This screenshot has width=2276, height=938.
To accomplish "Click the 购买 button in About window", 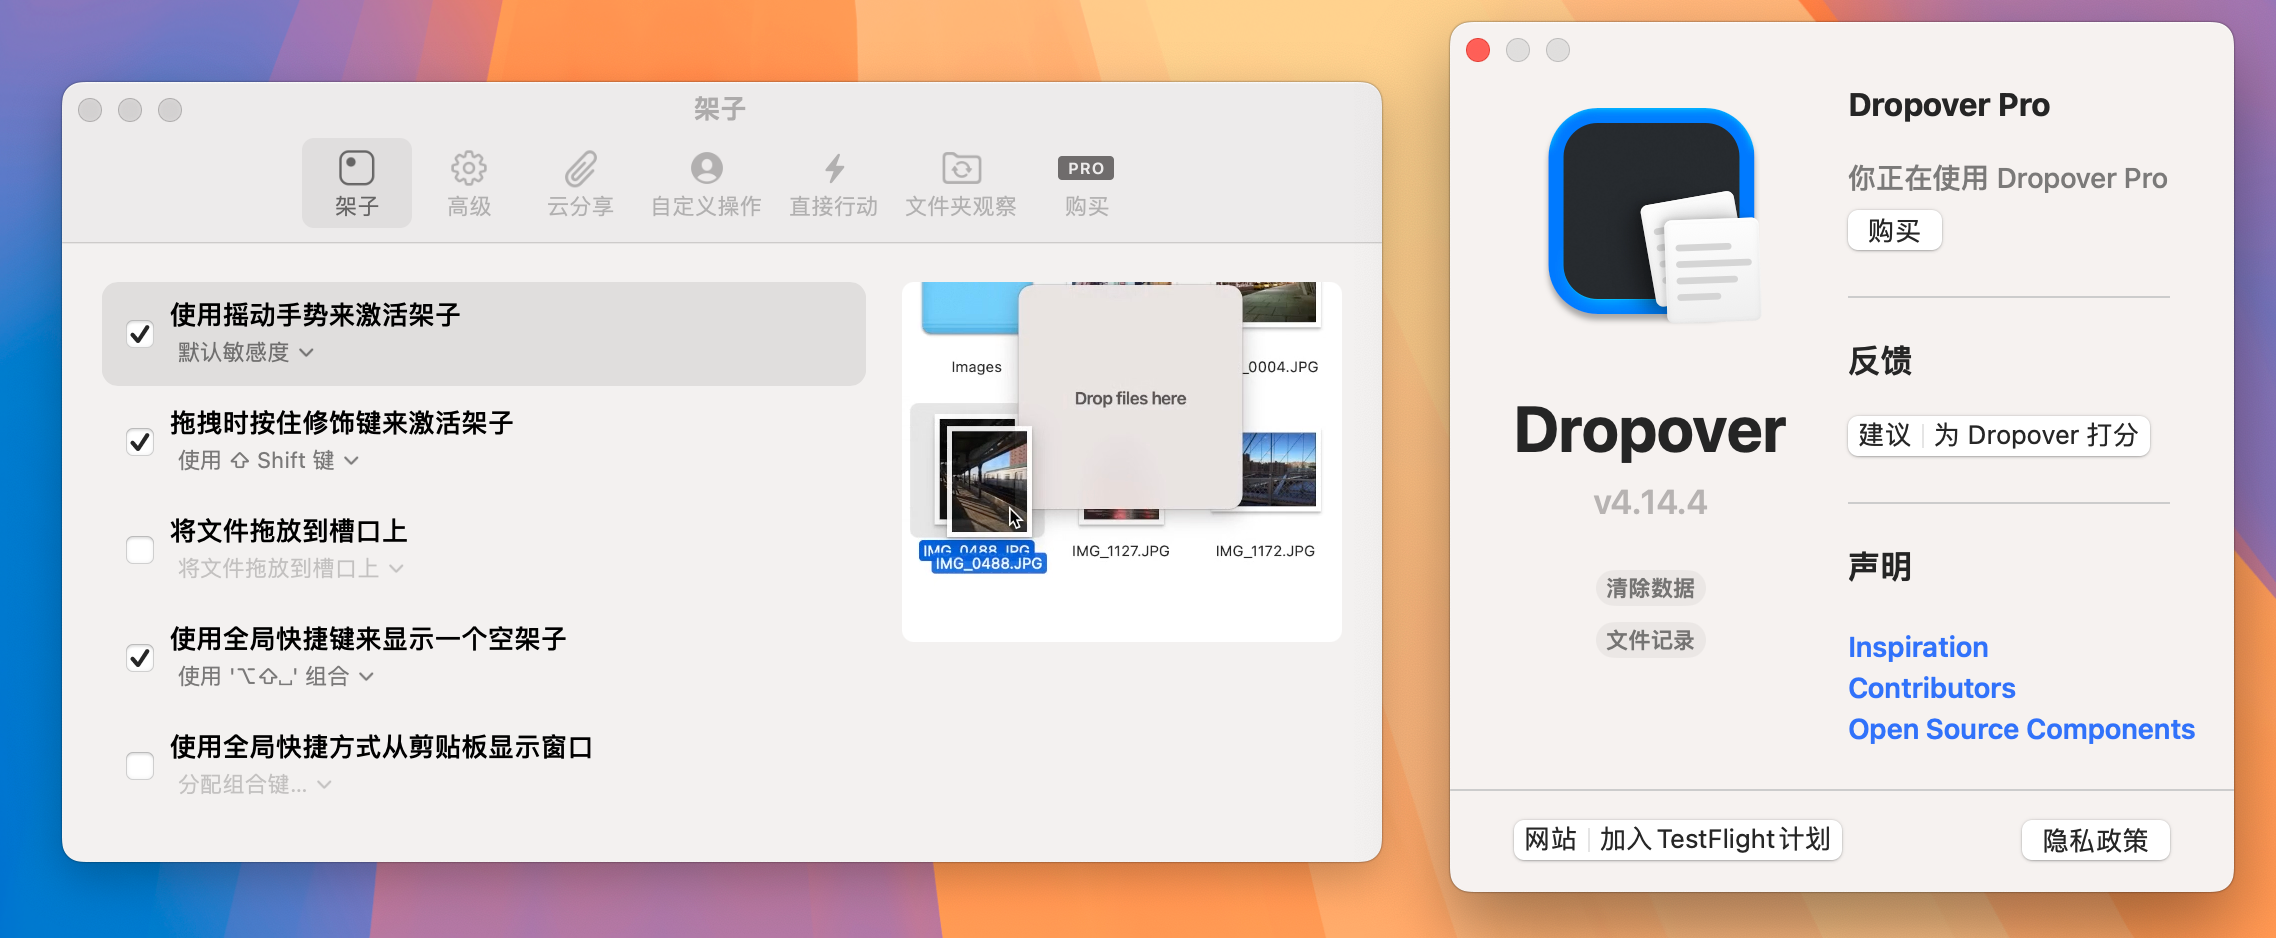I will click(x=1894, y=231).
